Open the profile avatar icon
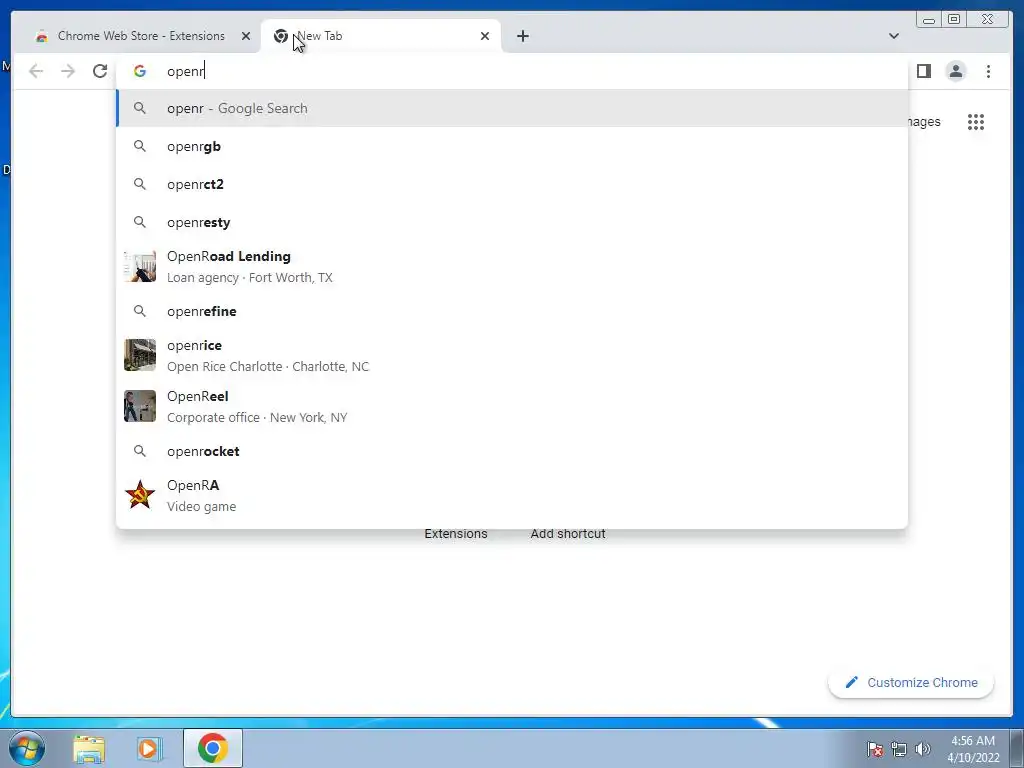Viewport: 1024px width, 768px height. point(955,71)
